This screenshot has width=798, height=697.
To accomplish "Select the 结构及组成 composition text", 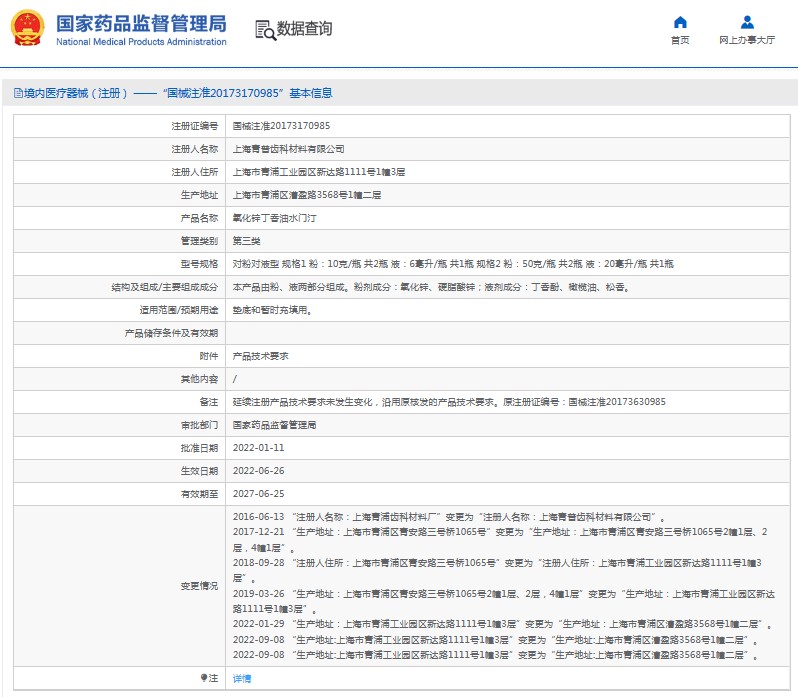I will click(x=431, y=287).
